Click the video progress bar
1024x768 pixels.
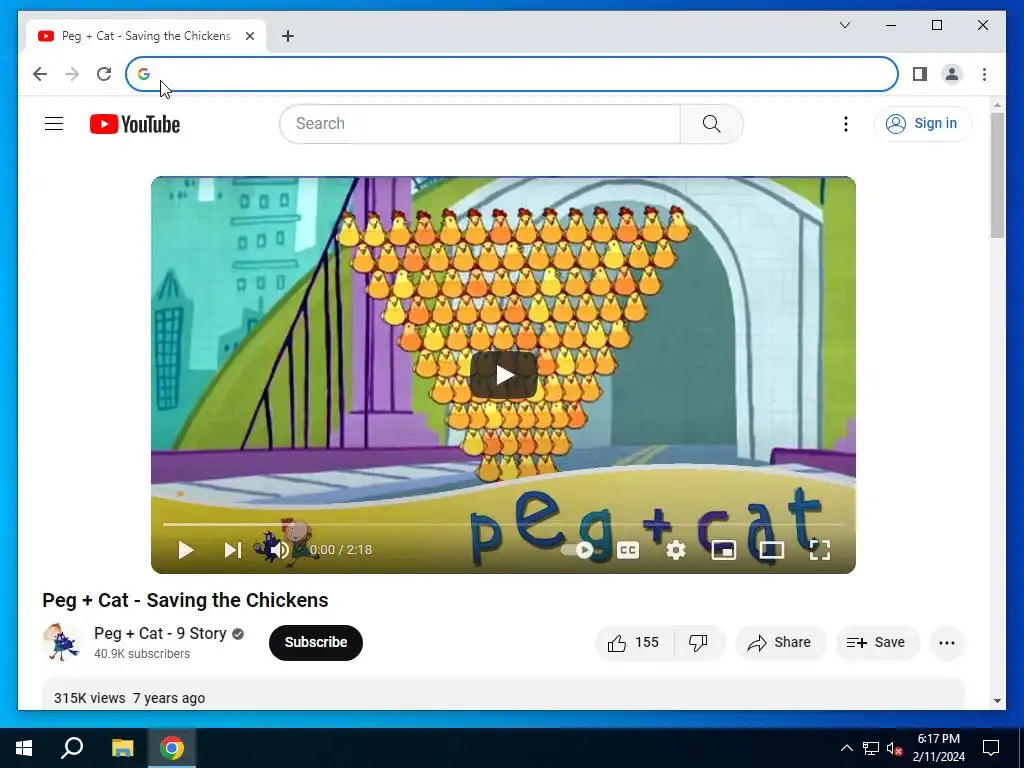[x=503, y=524]
